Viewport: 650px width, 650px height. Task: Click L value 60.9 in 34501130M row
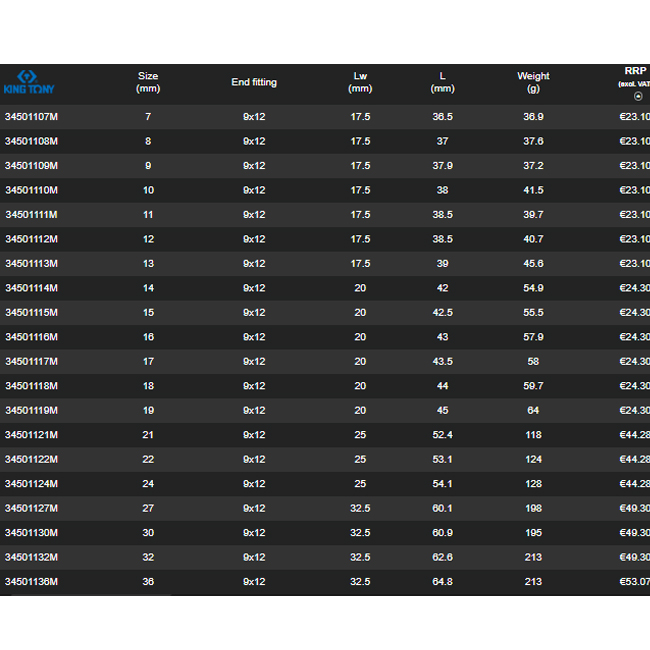point(442,533)
